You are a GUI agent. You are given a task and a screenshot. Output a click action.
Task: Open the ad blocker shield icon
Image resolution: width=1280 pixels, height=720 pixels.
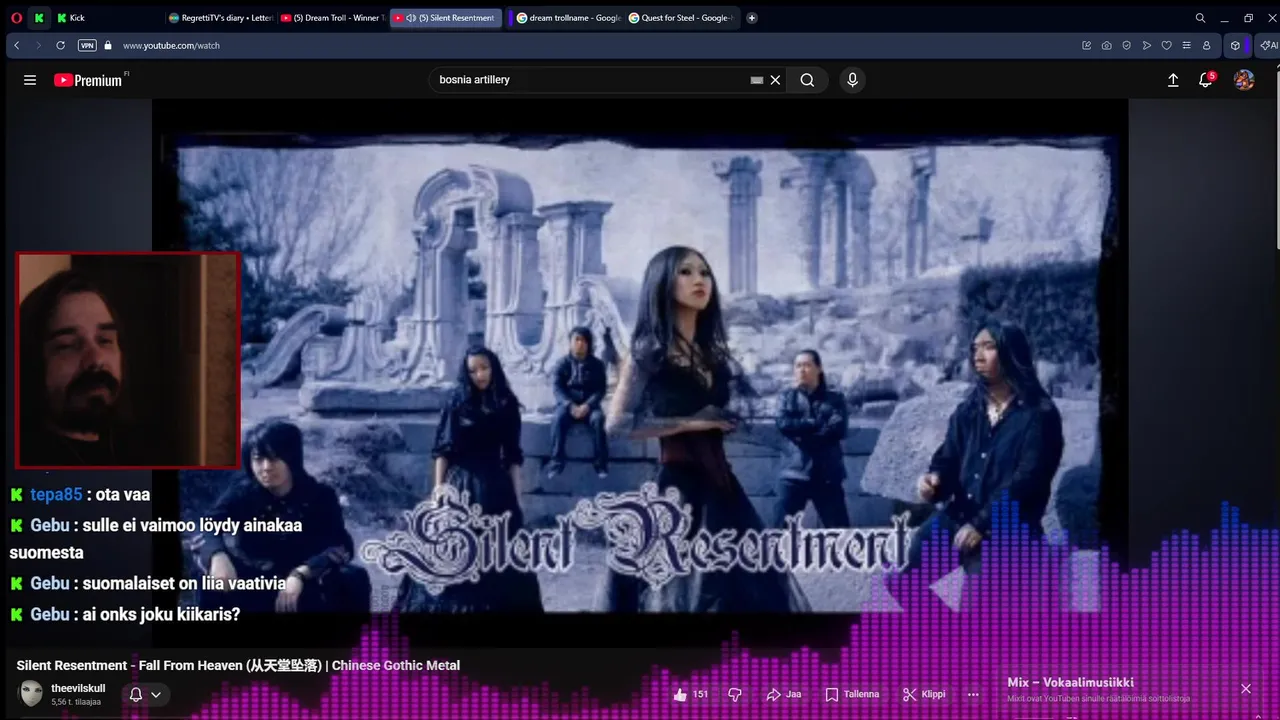(1126, 45)
